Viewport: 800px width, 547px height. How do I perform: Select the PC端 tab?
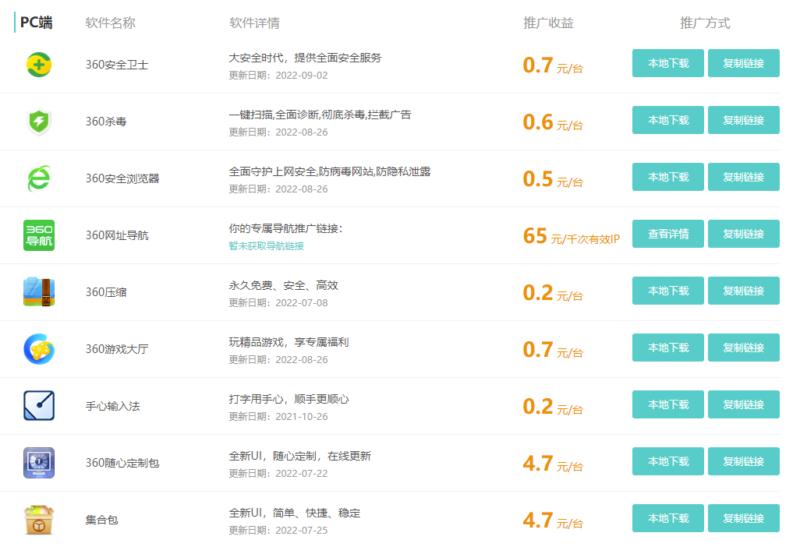(x=36, y=22)
